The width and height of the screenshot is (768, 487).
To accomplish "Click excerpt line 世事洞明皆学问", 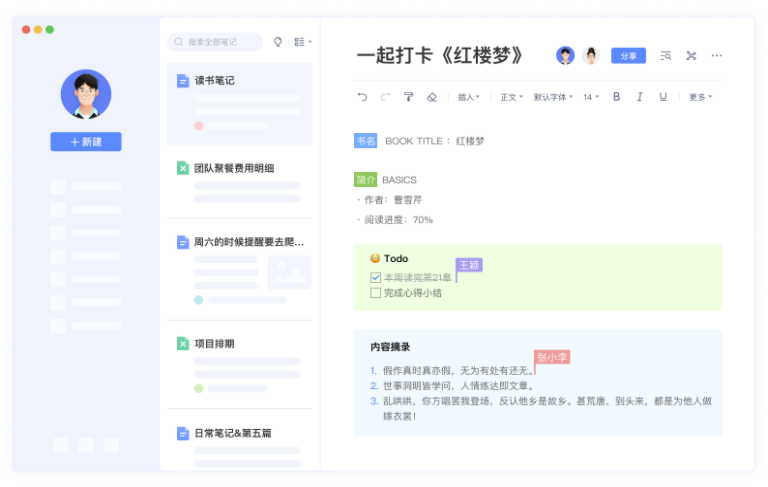I will point(458,386).
